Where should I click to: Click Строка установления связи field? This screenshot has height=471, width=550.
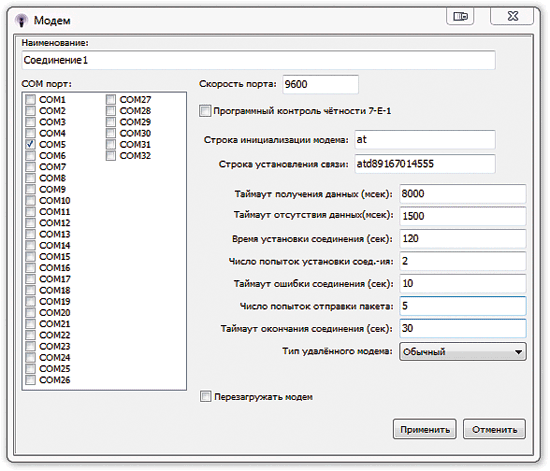(425, 164)
